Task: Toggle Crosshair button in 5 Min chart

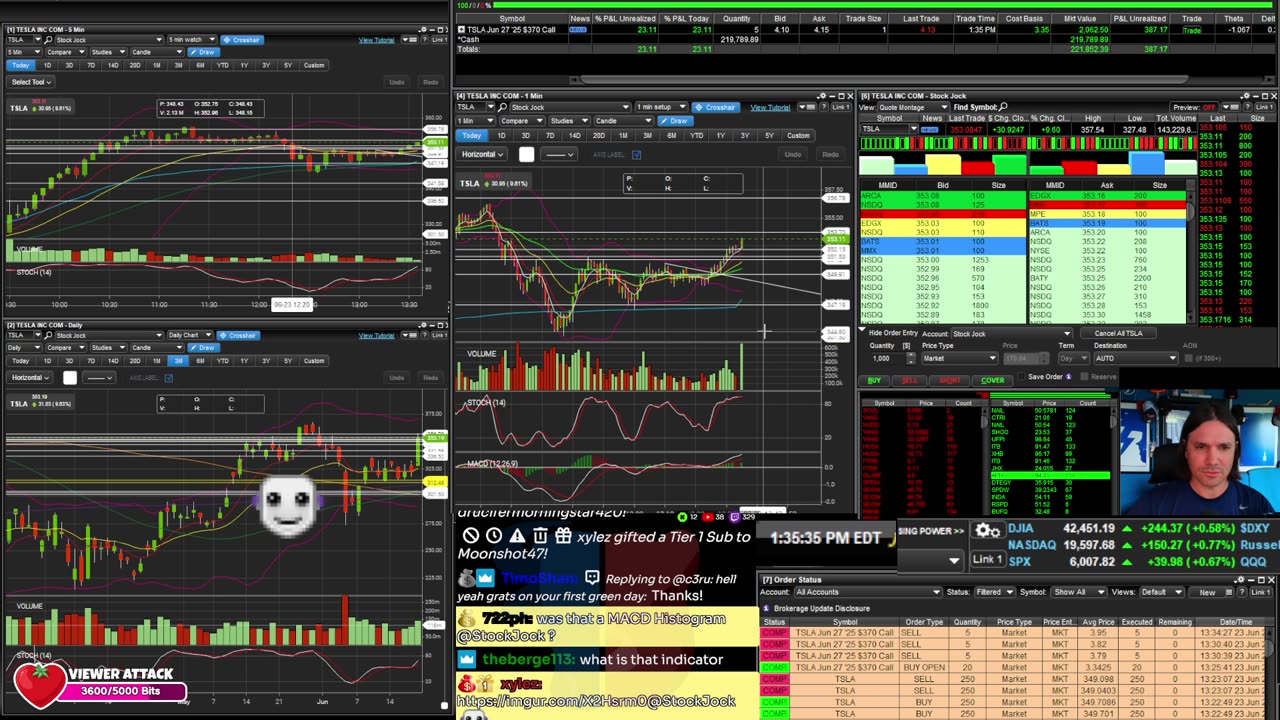Action: pyautogui.click(x=241, y=40)
